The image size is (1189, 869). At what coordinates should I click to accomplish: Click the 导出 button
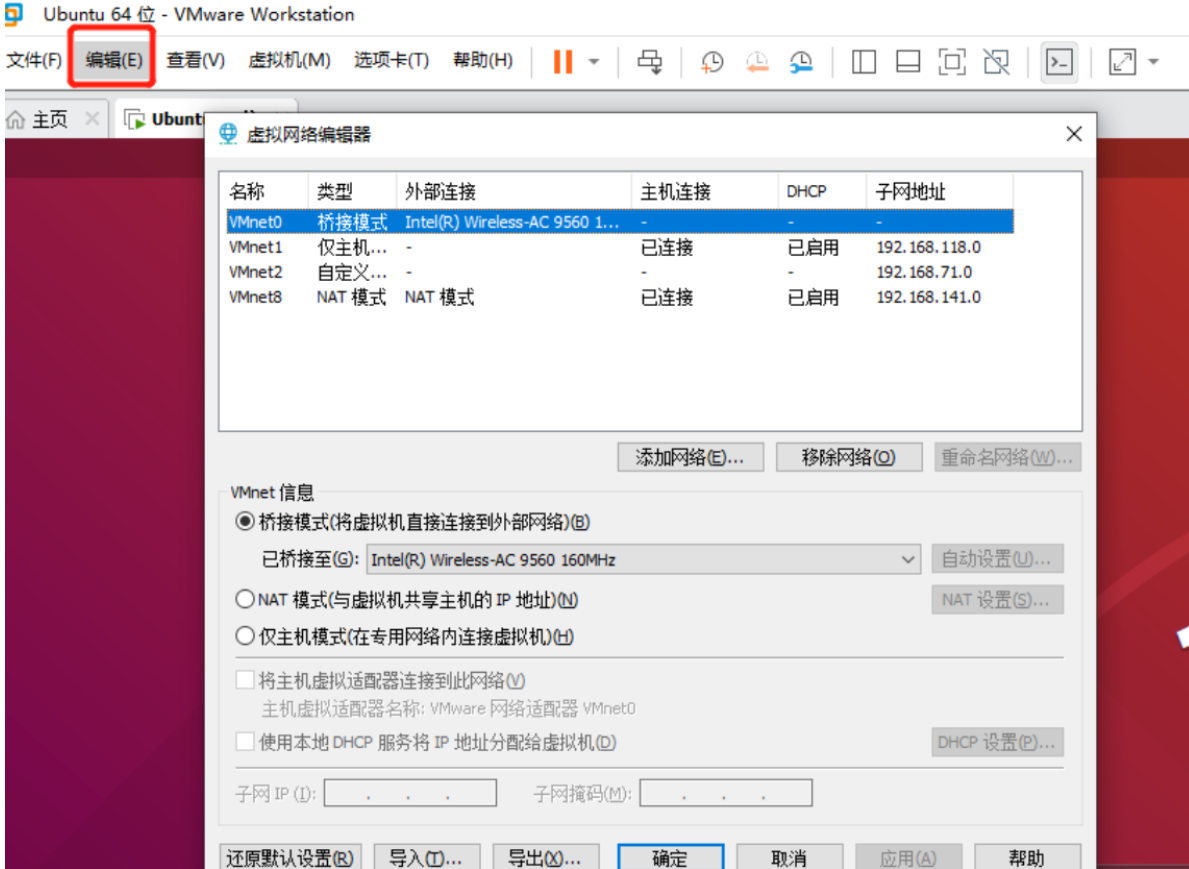click(x=546, y=858)
